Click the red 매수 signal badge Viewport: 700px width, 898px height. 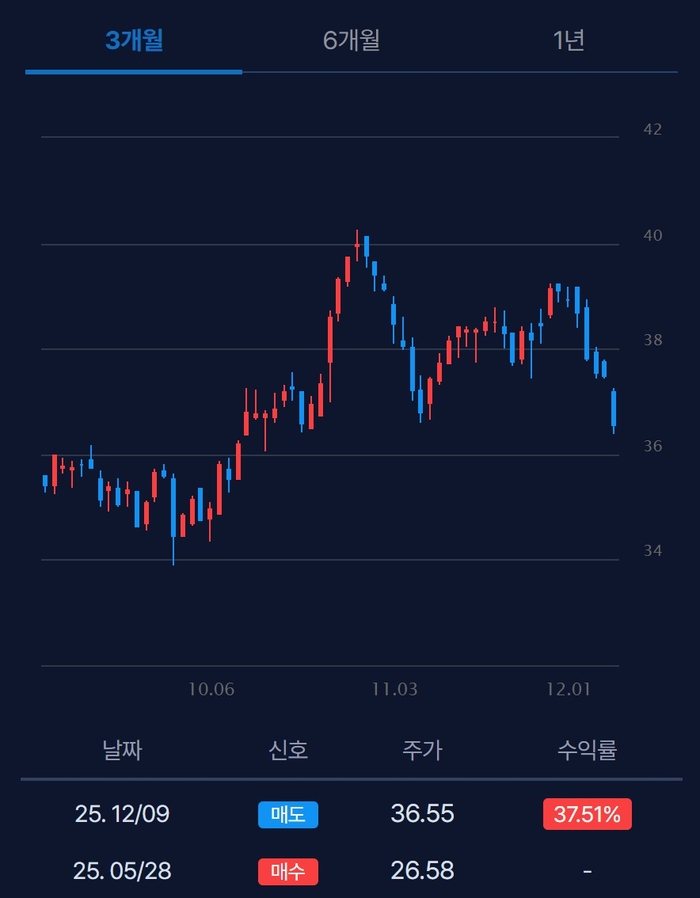click(288, 872)
